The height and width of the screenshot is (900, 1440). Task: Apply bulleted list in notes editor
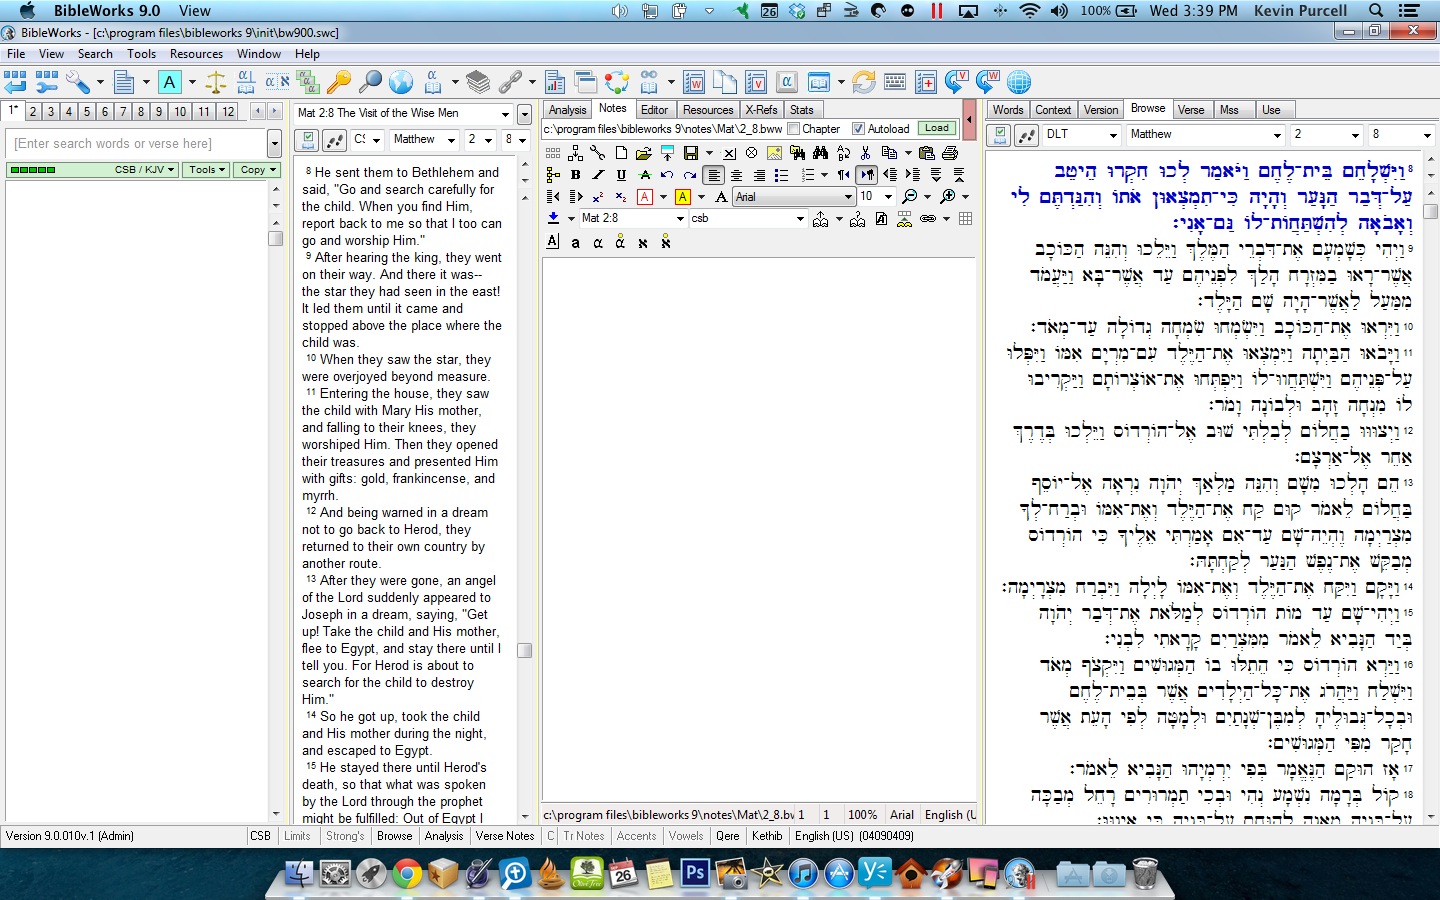pos(782,175)
